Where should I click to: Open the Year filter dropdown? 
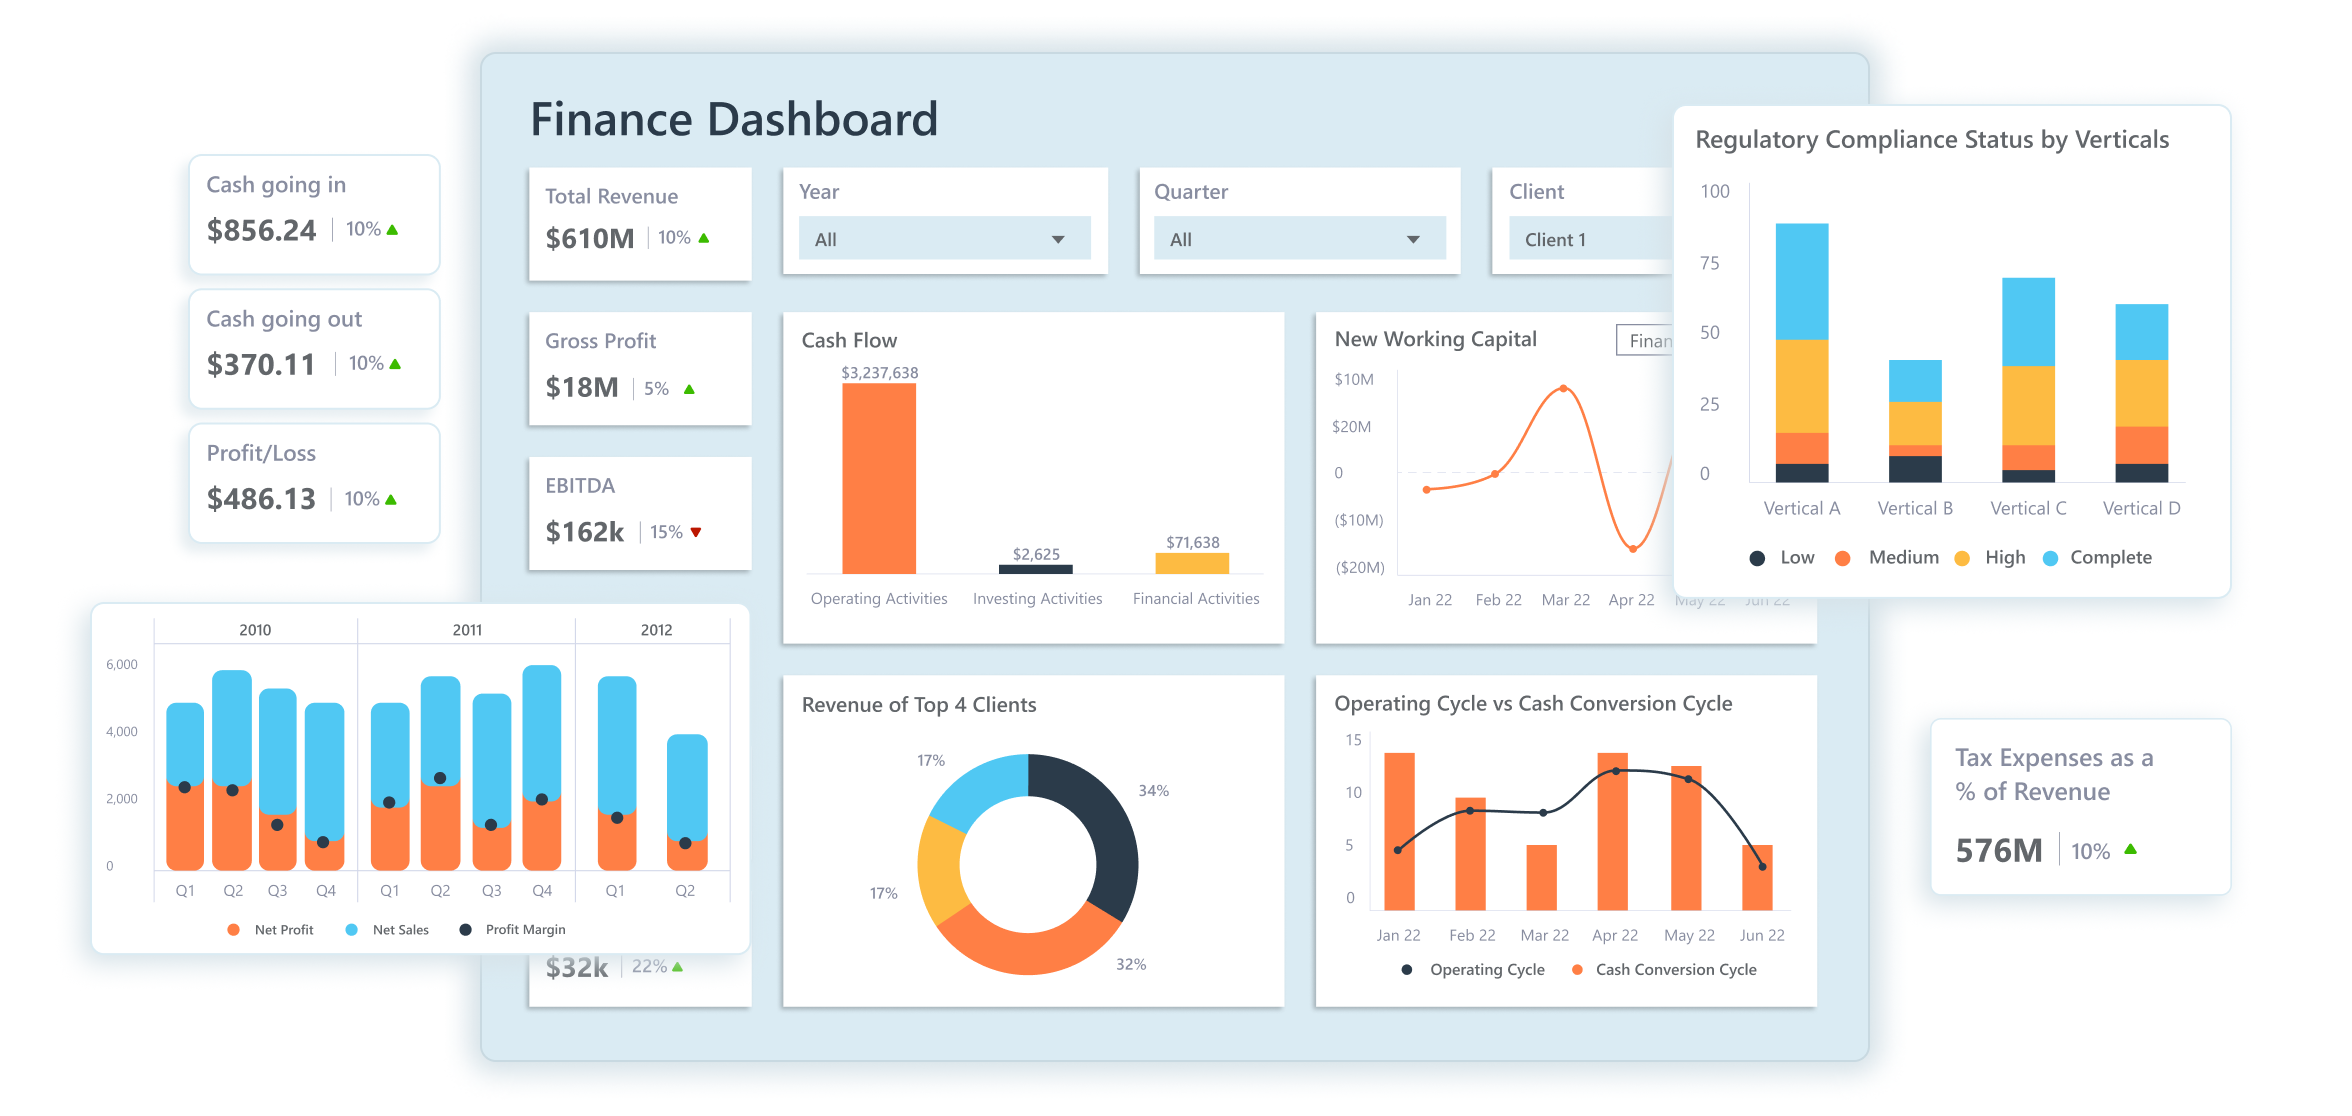point(945,238)
